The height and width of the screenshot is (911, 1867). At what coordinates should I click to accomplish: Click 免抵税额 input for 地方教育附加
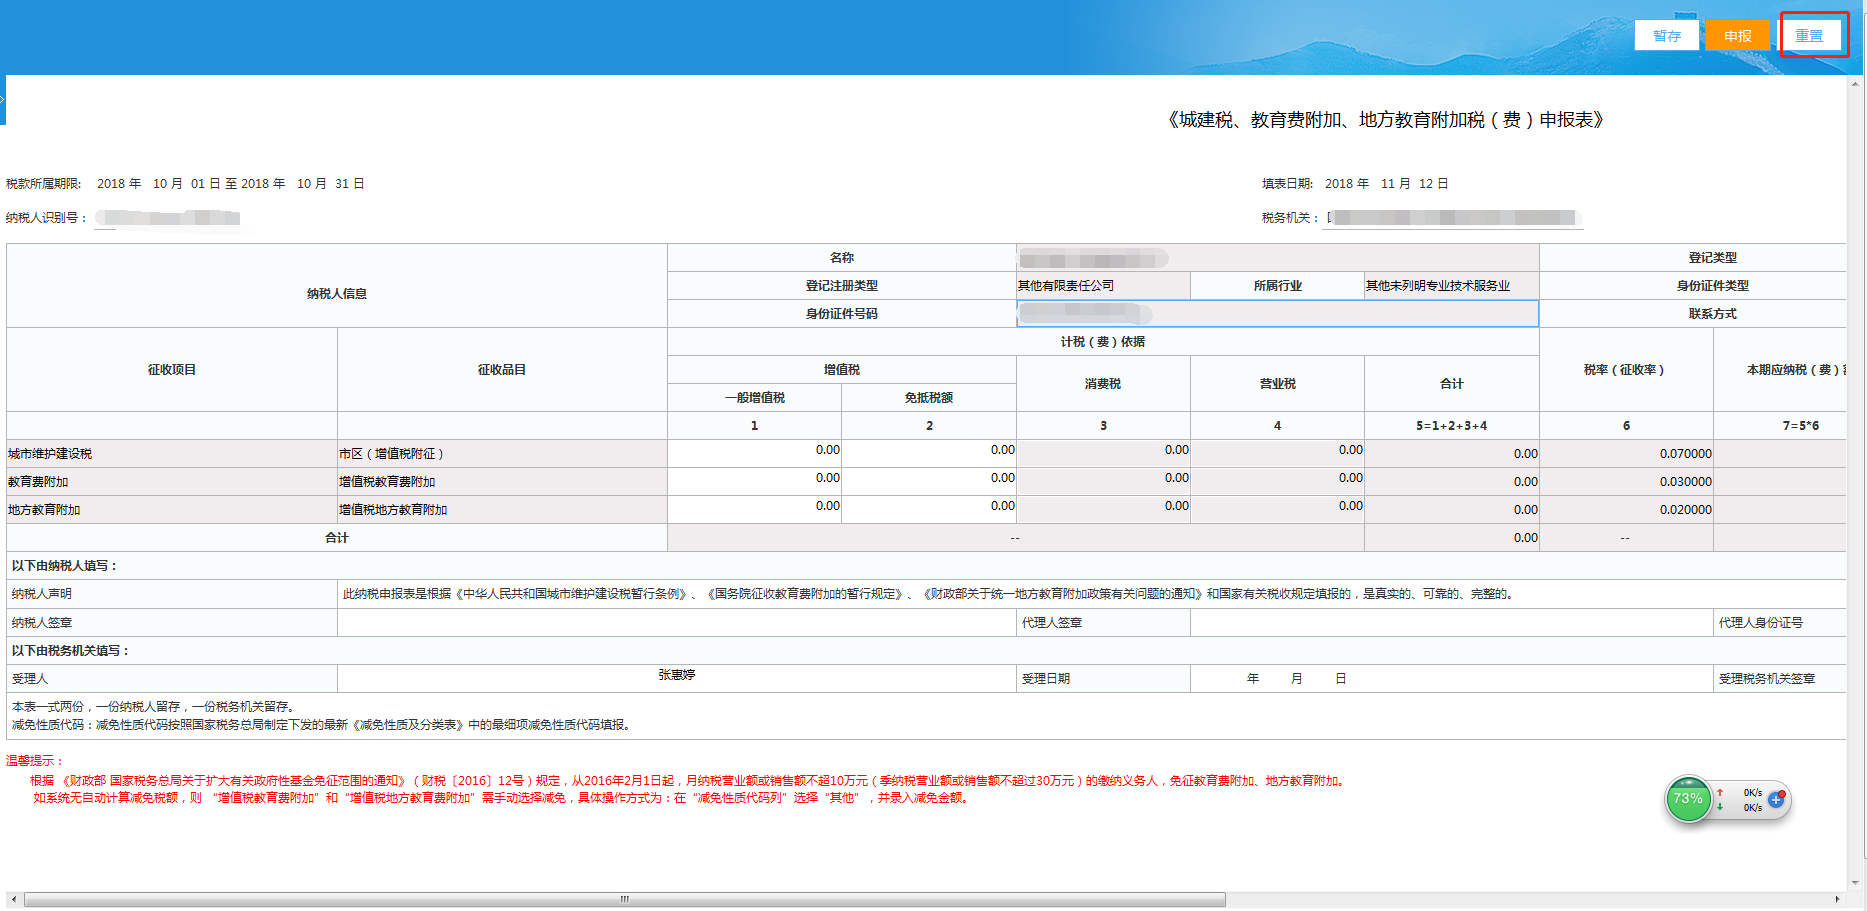929,509
